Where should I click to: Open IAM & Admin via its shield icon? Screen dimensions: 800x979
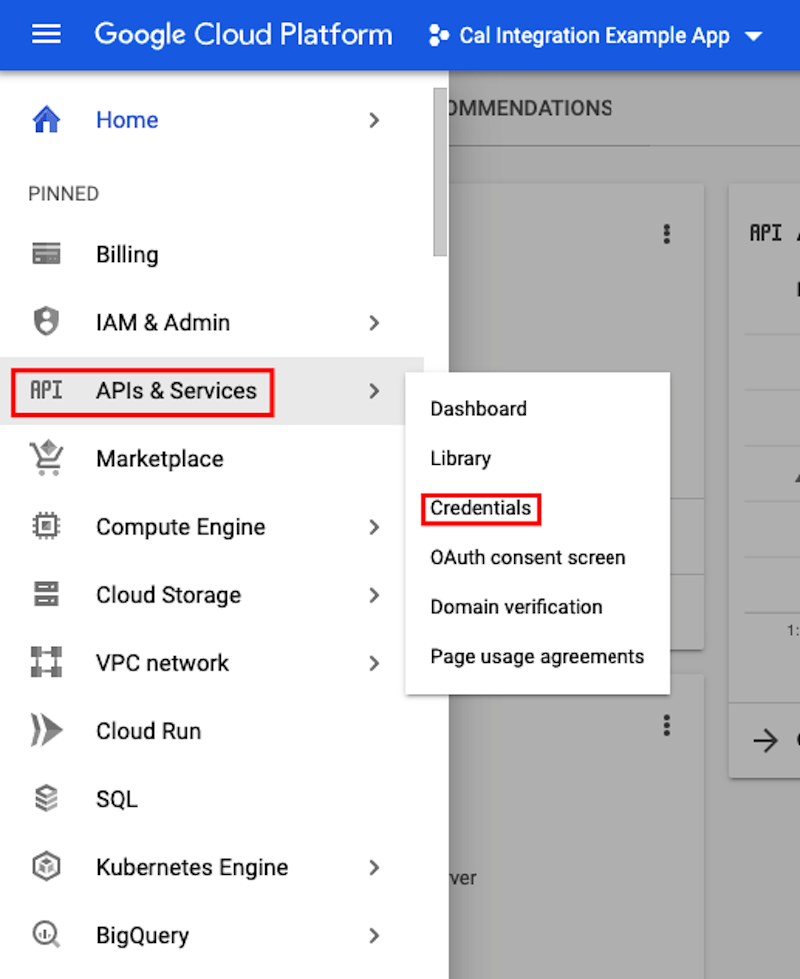pyautogui.click(x=43, y=322)
